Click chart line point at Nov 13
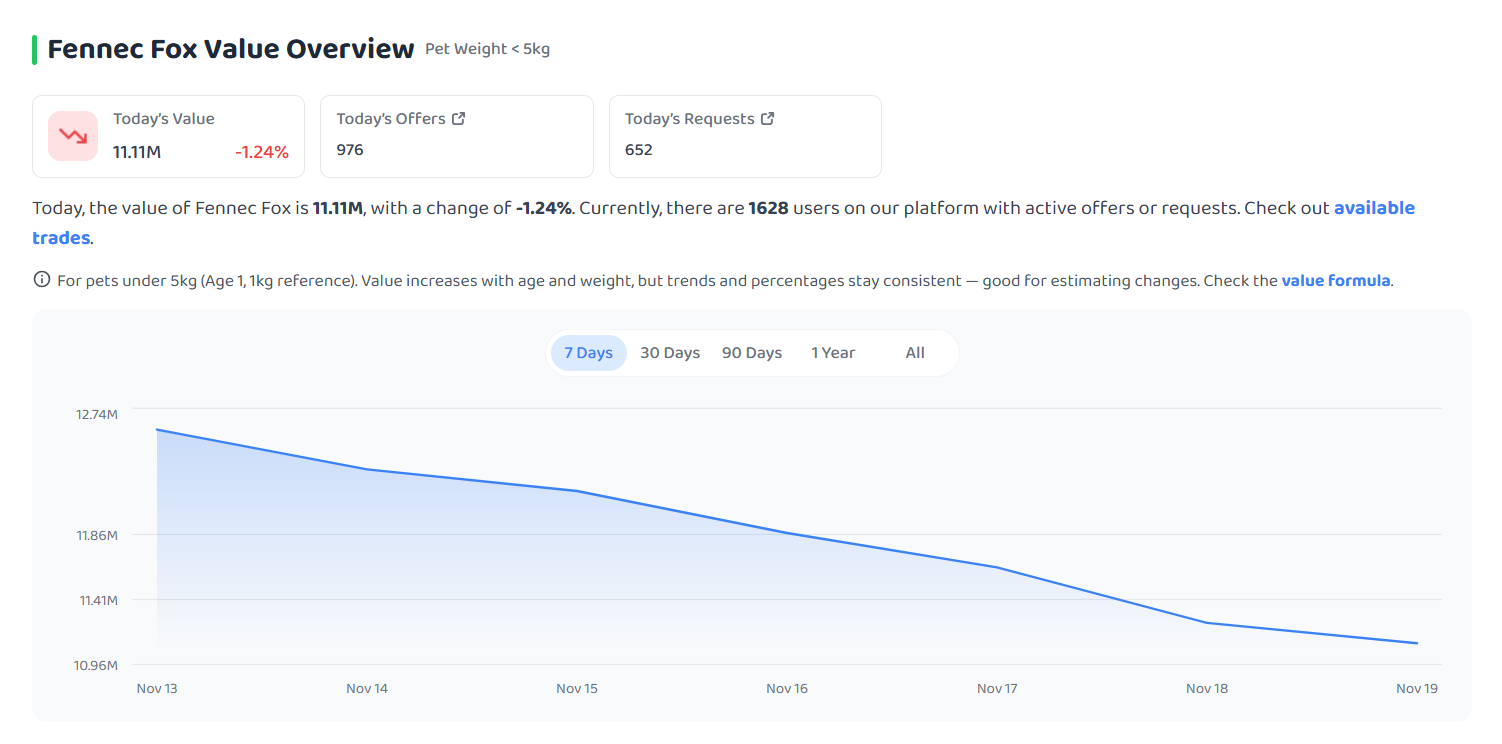Screen dimensions: 1502x744 pyautogui.click(x=157, y=430)
